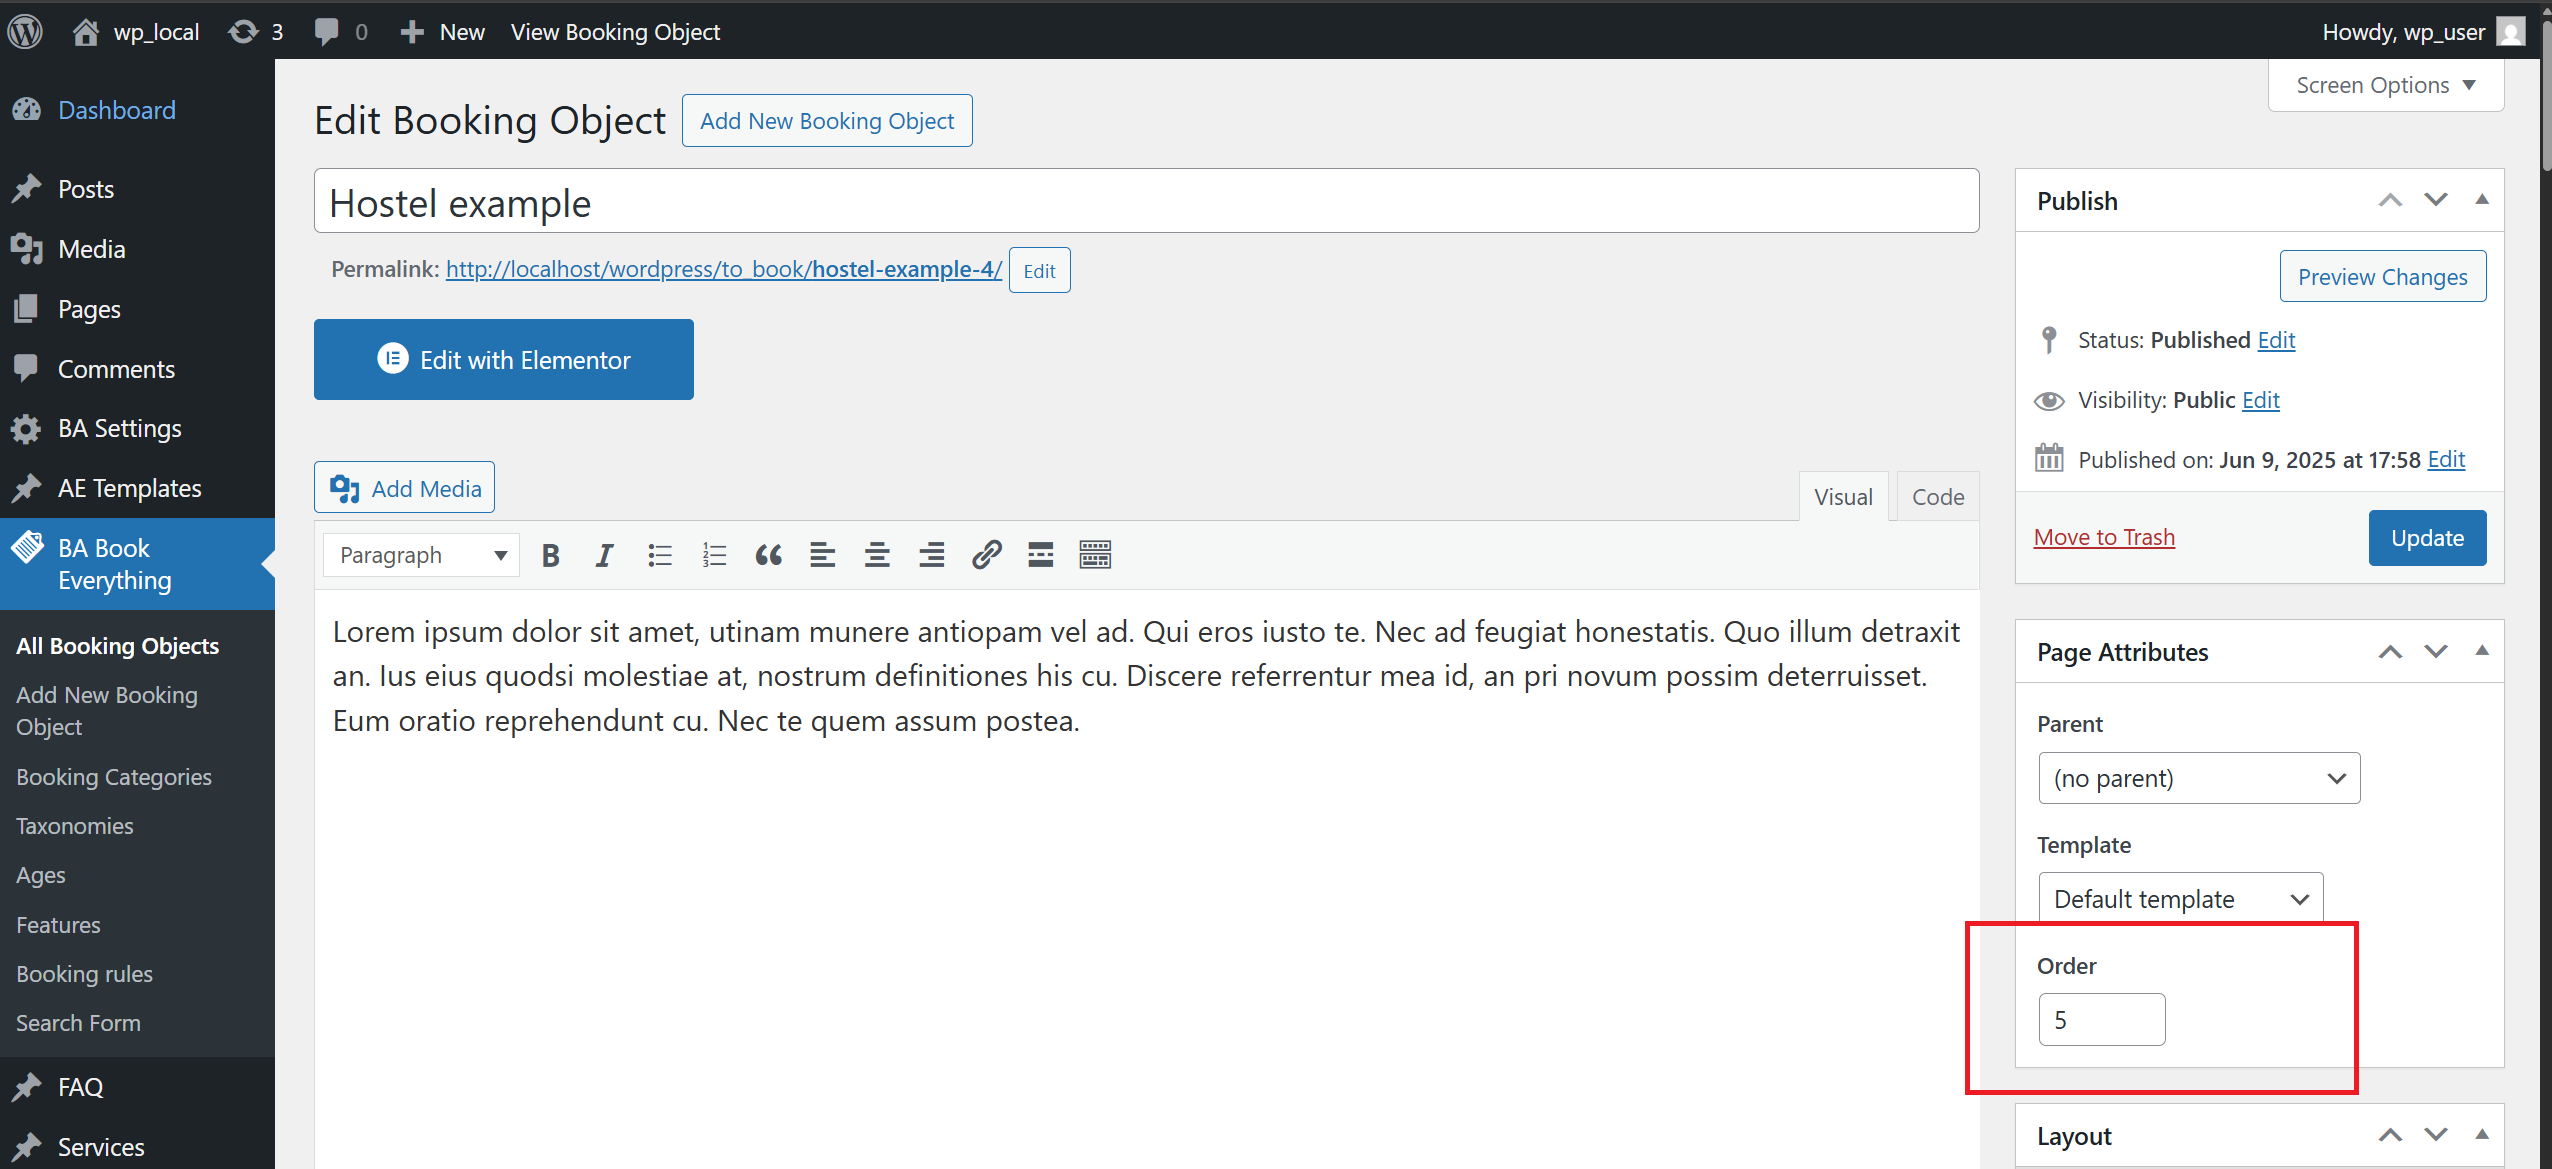Toggle the Layout panel triangle

2482,1135
